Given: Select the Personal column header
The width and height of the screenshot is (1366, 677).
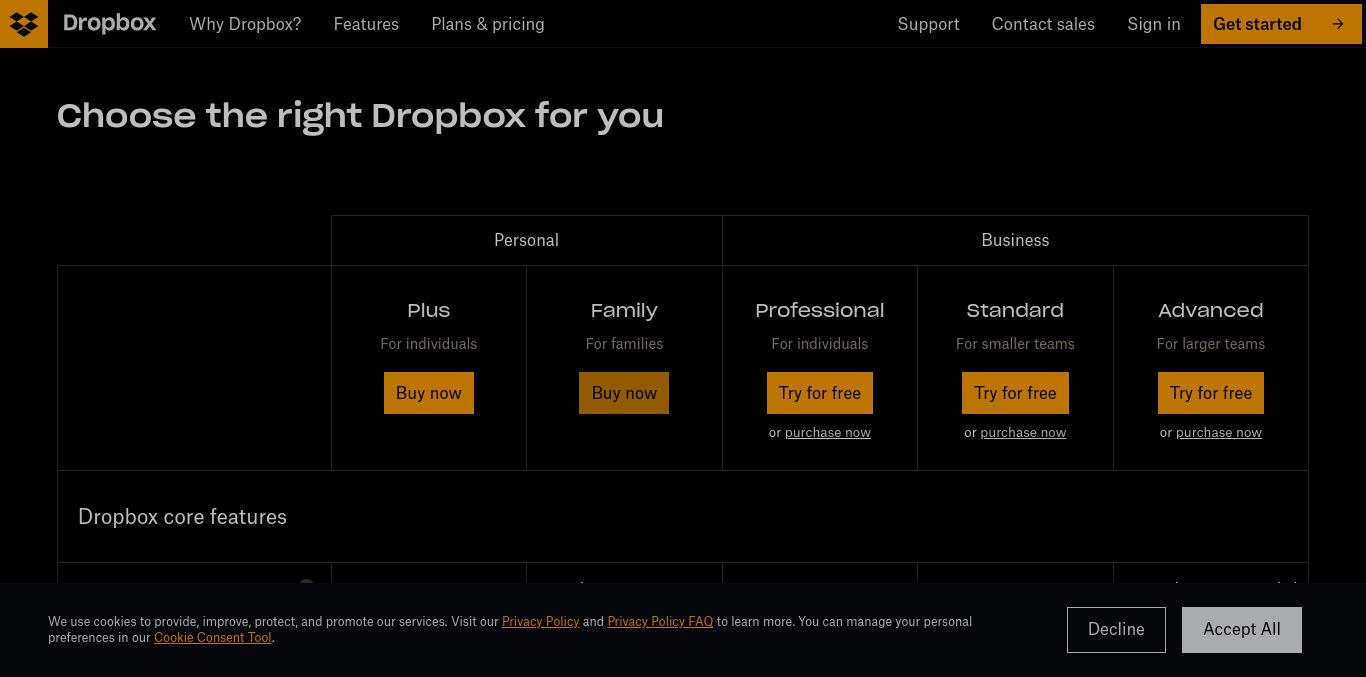Looking at the screenshot, I should click(x=526, y=240).
